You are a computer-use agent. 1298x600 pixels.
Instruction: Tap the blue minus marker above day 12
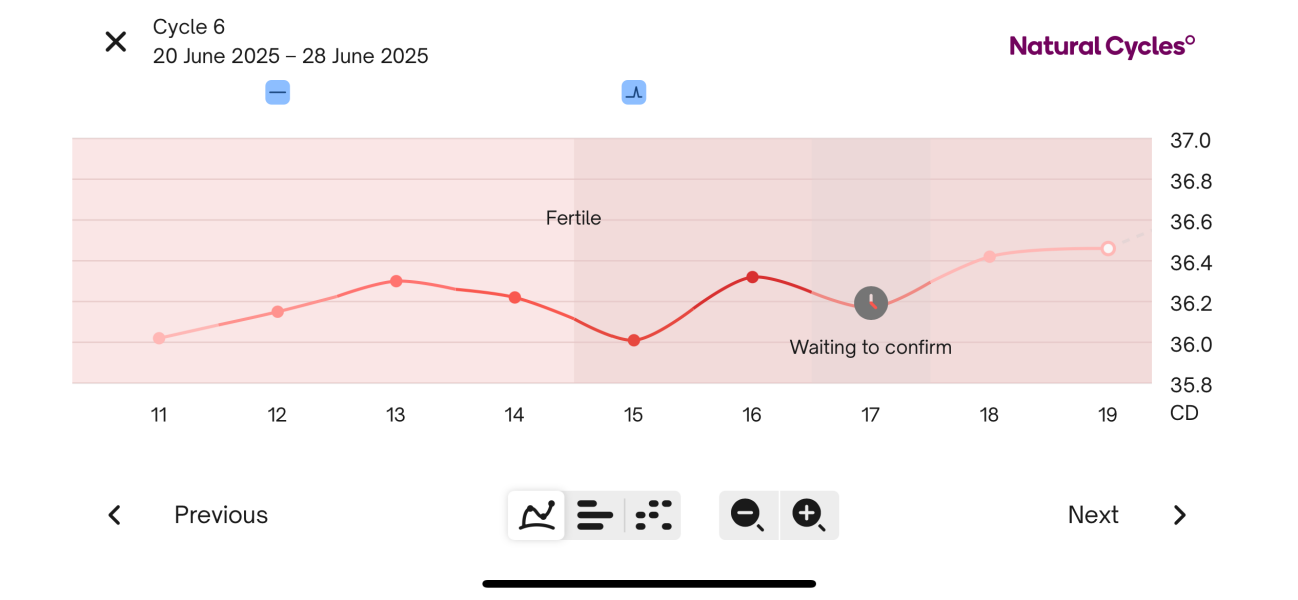[x=277, y=93]
